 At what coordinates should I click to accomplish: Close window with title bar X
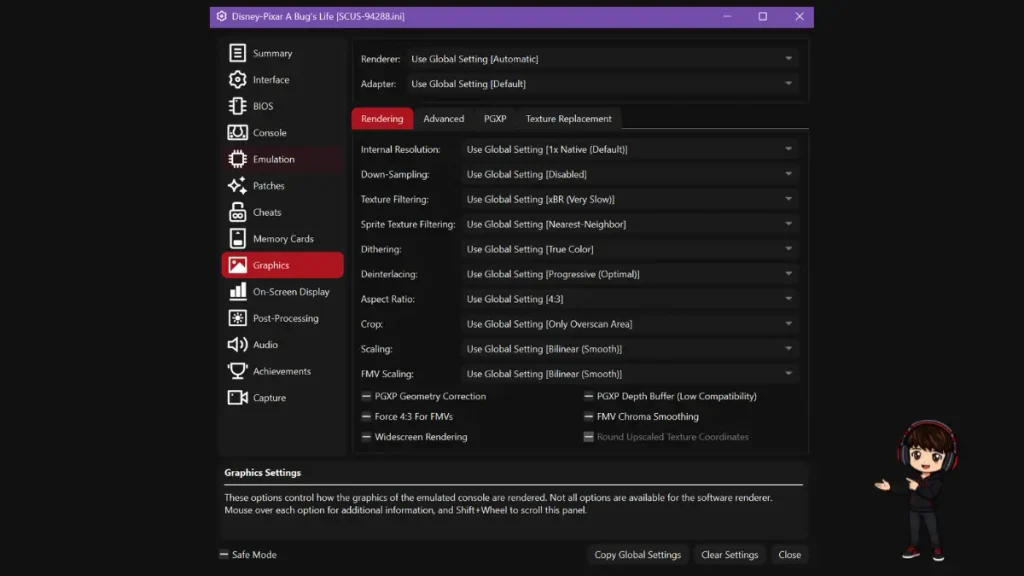[x=799, y=16]
